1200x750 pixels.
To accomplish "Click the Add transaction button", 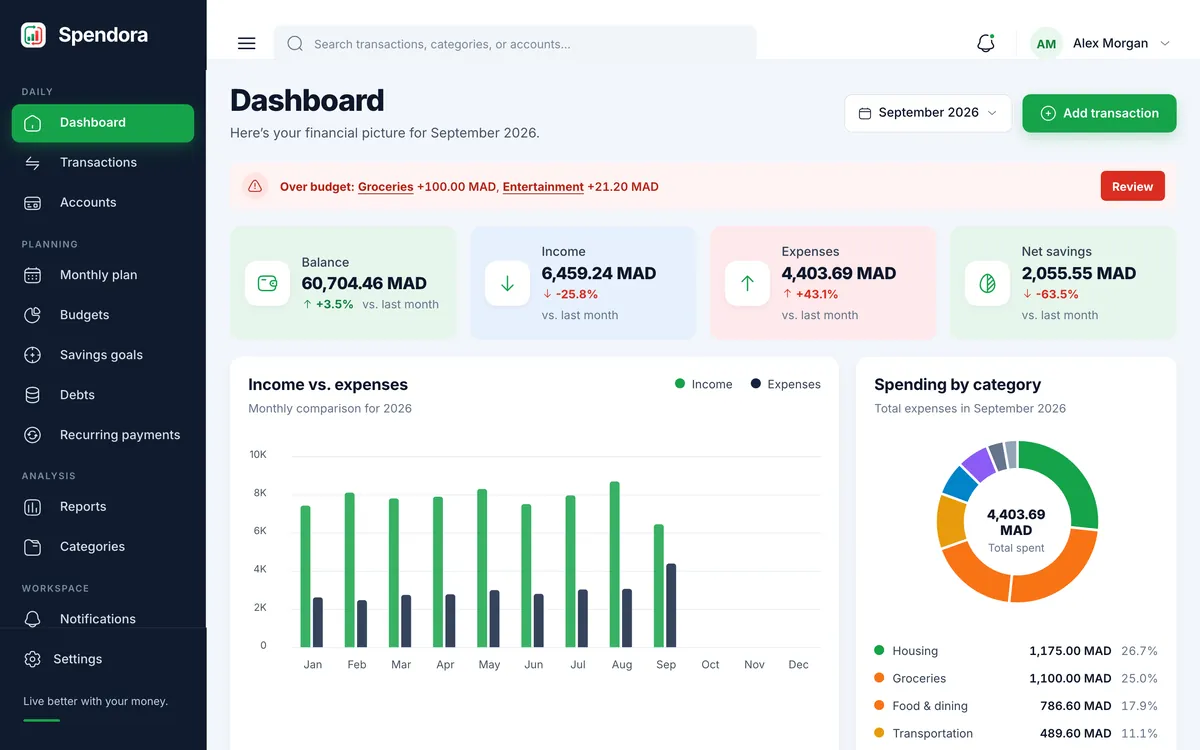I will tap(1099, 113).
